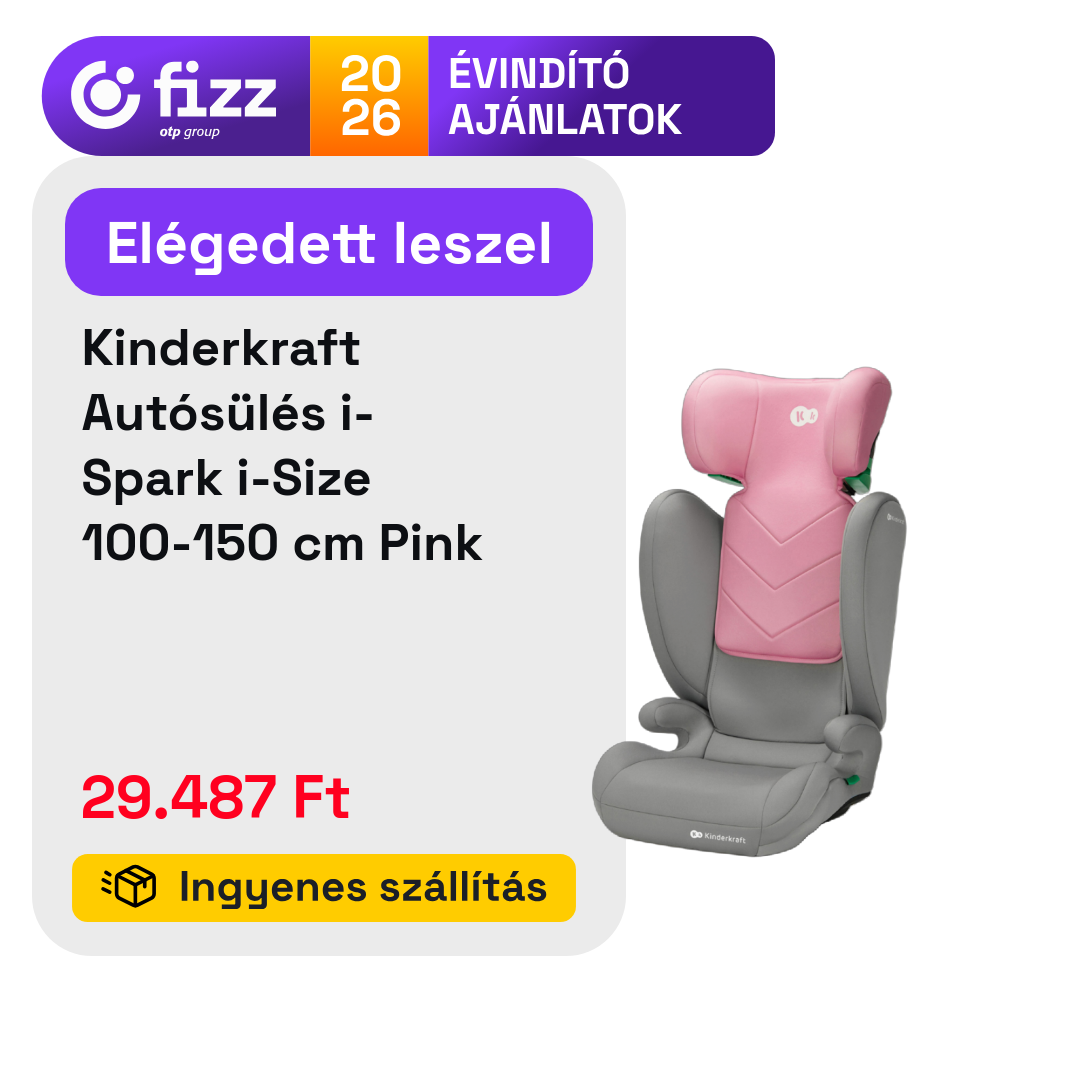The image size is (1080, 1080).
Task: Open the Kinderkraft Autósülés product title
Action: tap(282, 445)
